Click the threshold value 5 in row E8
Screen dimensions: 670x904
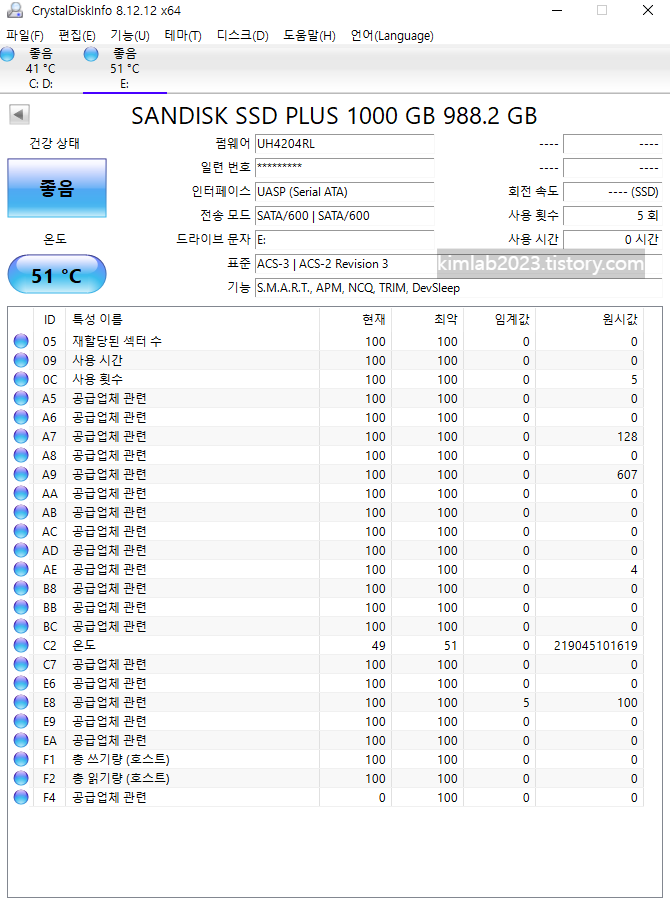[526, 703]
